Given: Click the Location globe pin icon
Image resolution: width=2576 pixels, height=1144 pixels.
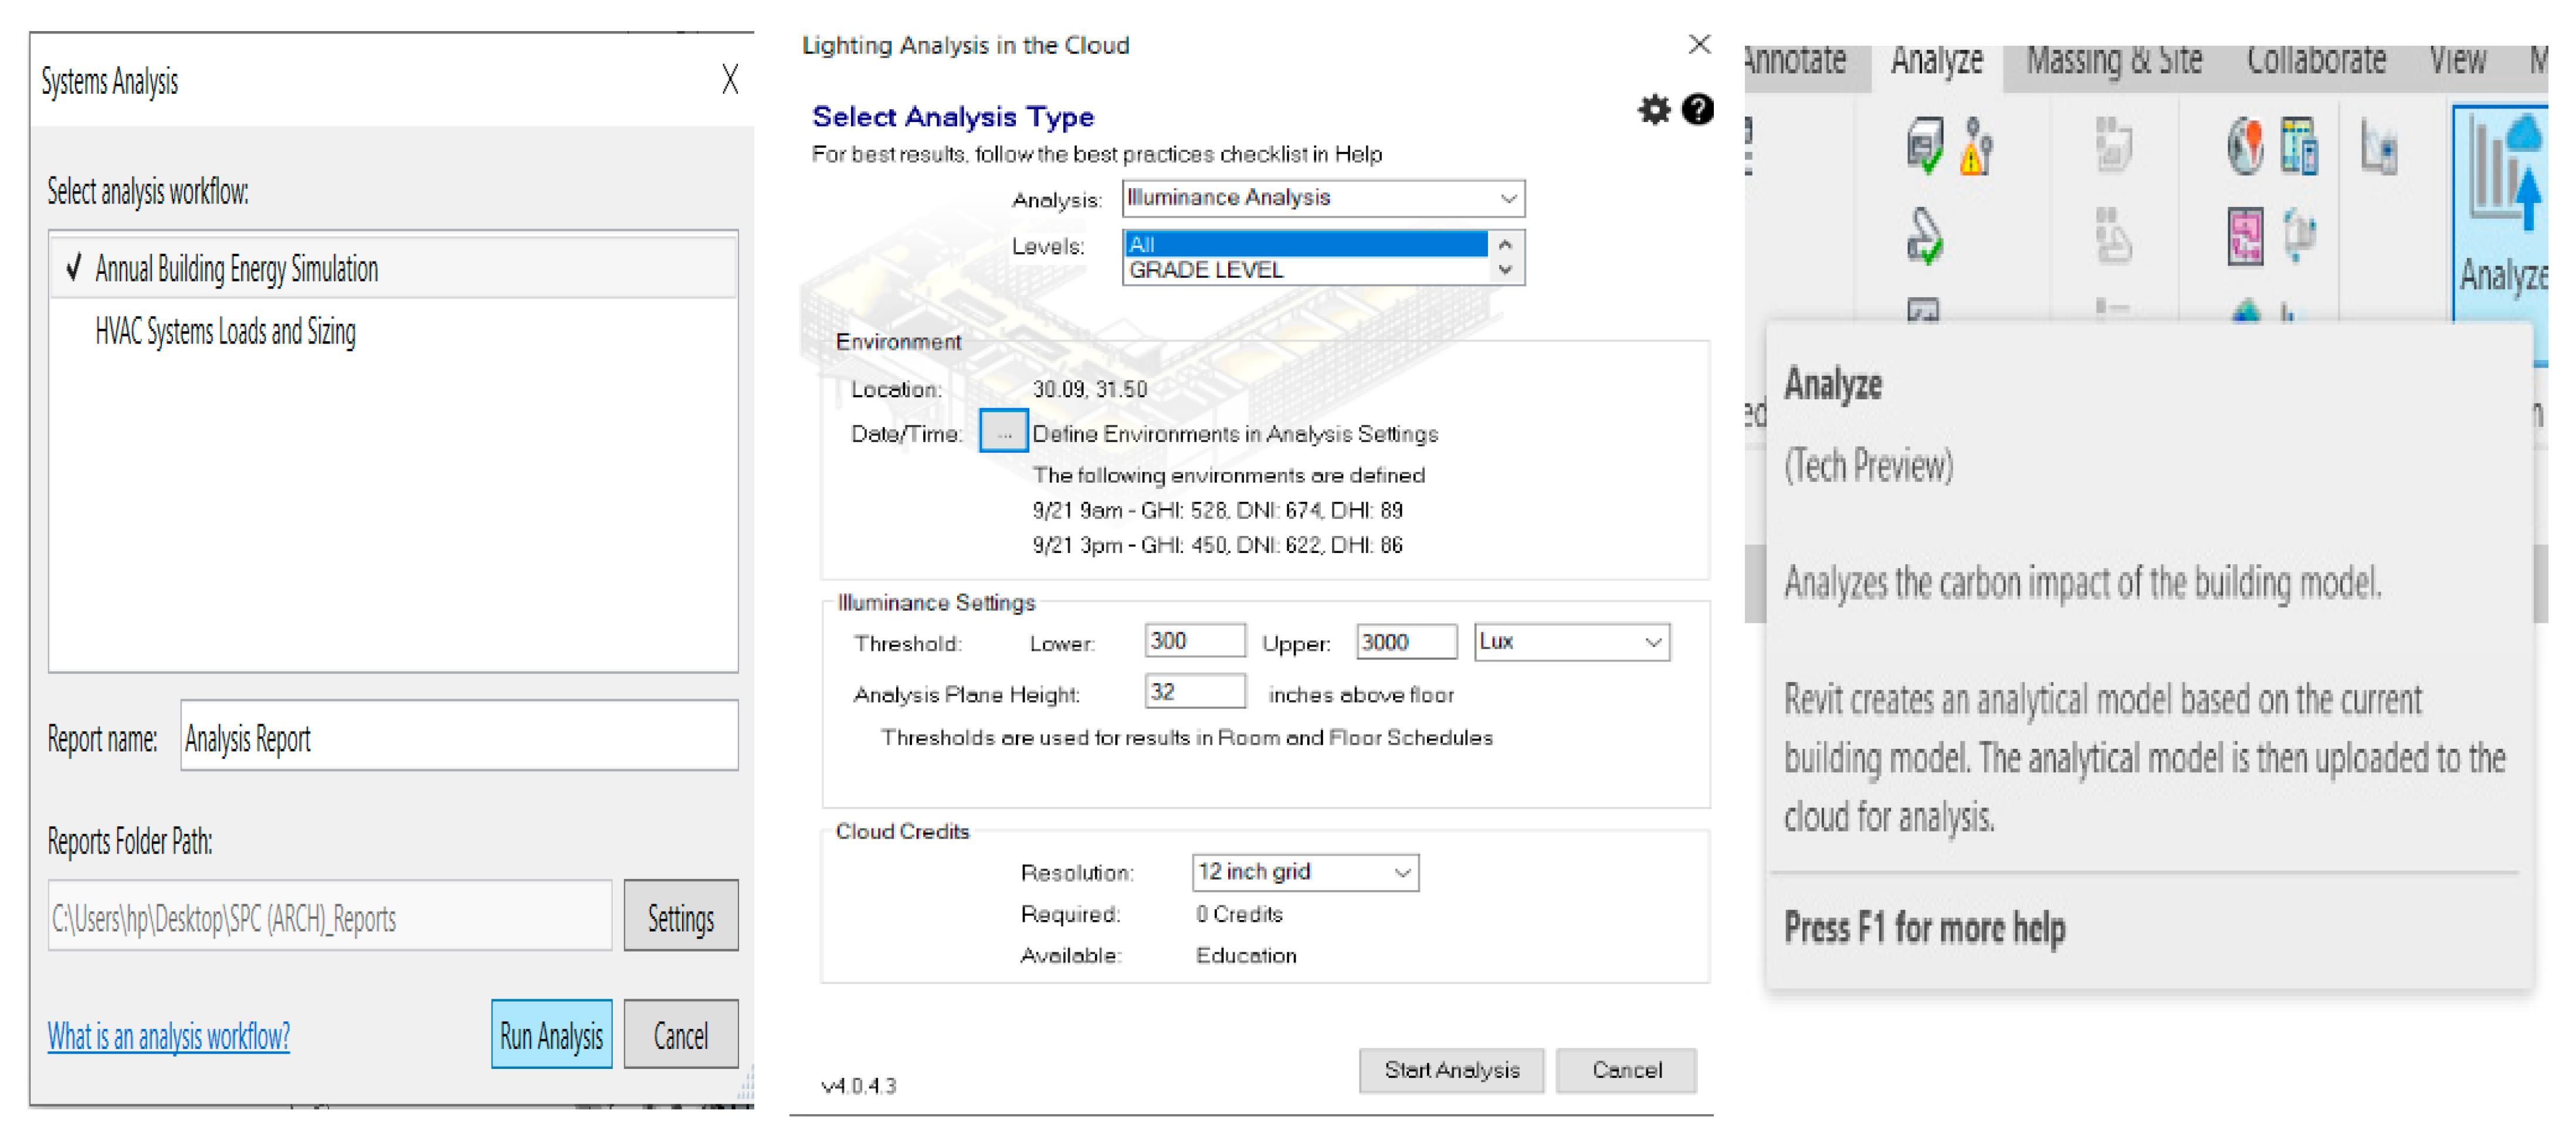Looking at the screenshot, I should tap(2245, 147).
